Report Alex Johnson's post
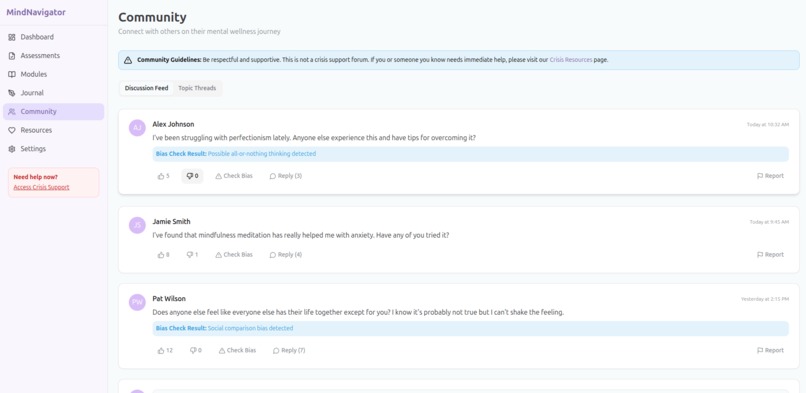 coord(771,176)
